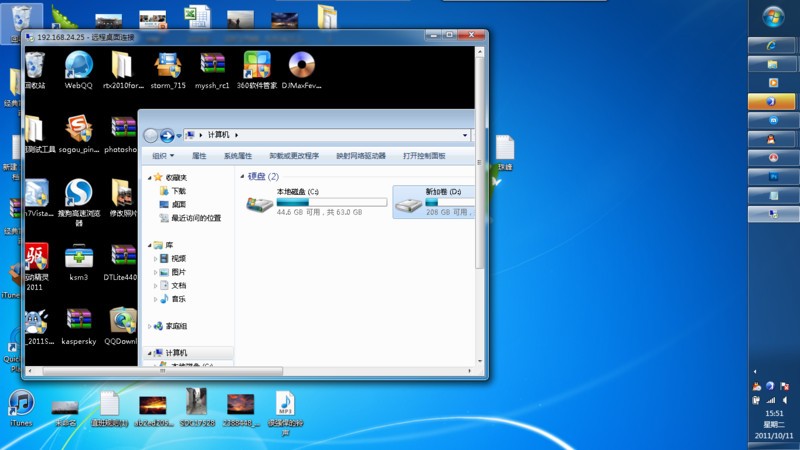The image size is (800, 450).
Task: Collapse the 库 libraries tree
Action: (149, 245)
